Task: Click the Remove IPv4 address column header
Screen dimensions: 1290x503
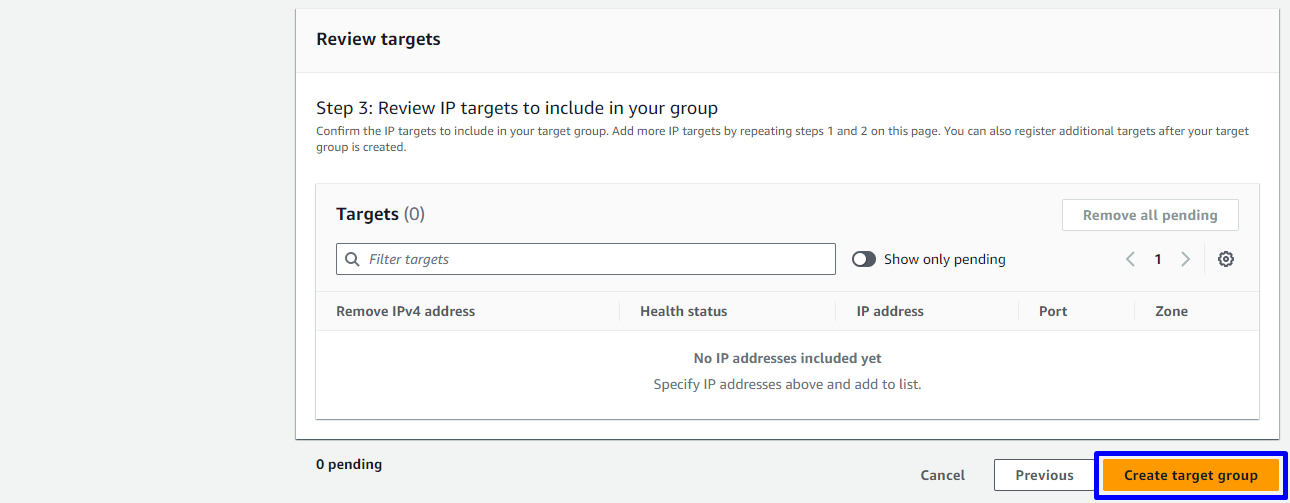Action: [x=406, y=311]
